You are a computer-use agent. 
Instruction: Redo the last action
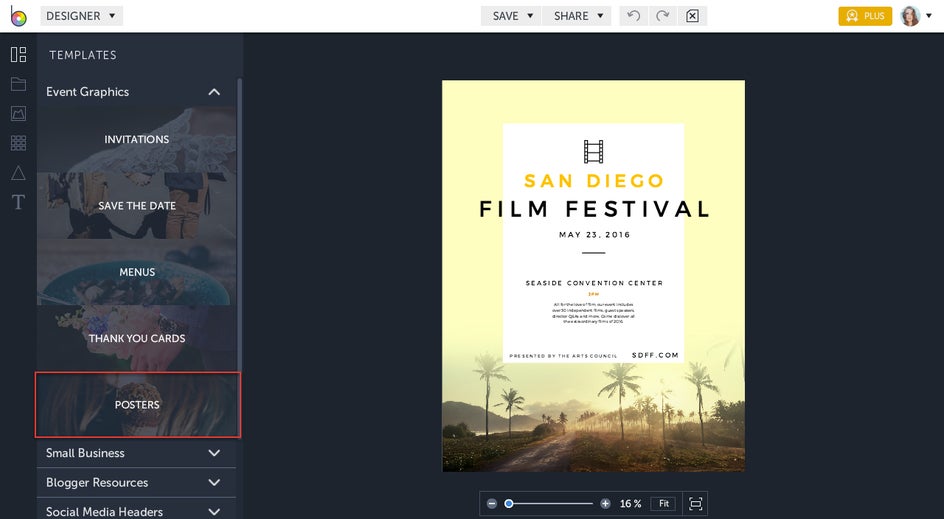click(x=662, y=16)
